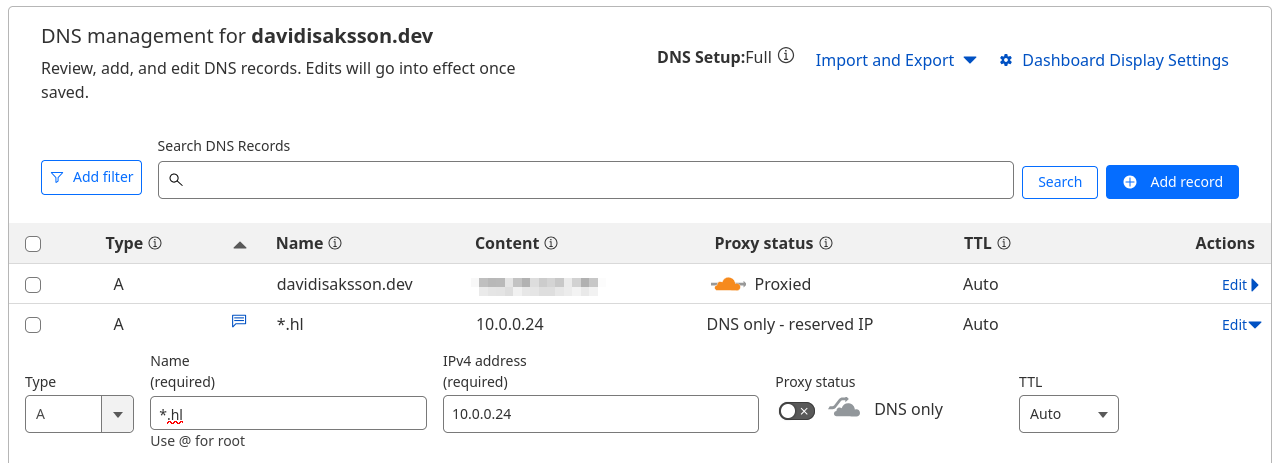Toggle the Proxy status switch to proxied
Viewport: 1280px width, 463px height.
(x=797, y=411)
